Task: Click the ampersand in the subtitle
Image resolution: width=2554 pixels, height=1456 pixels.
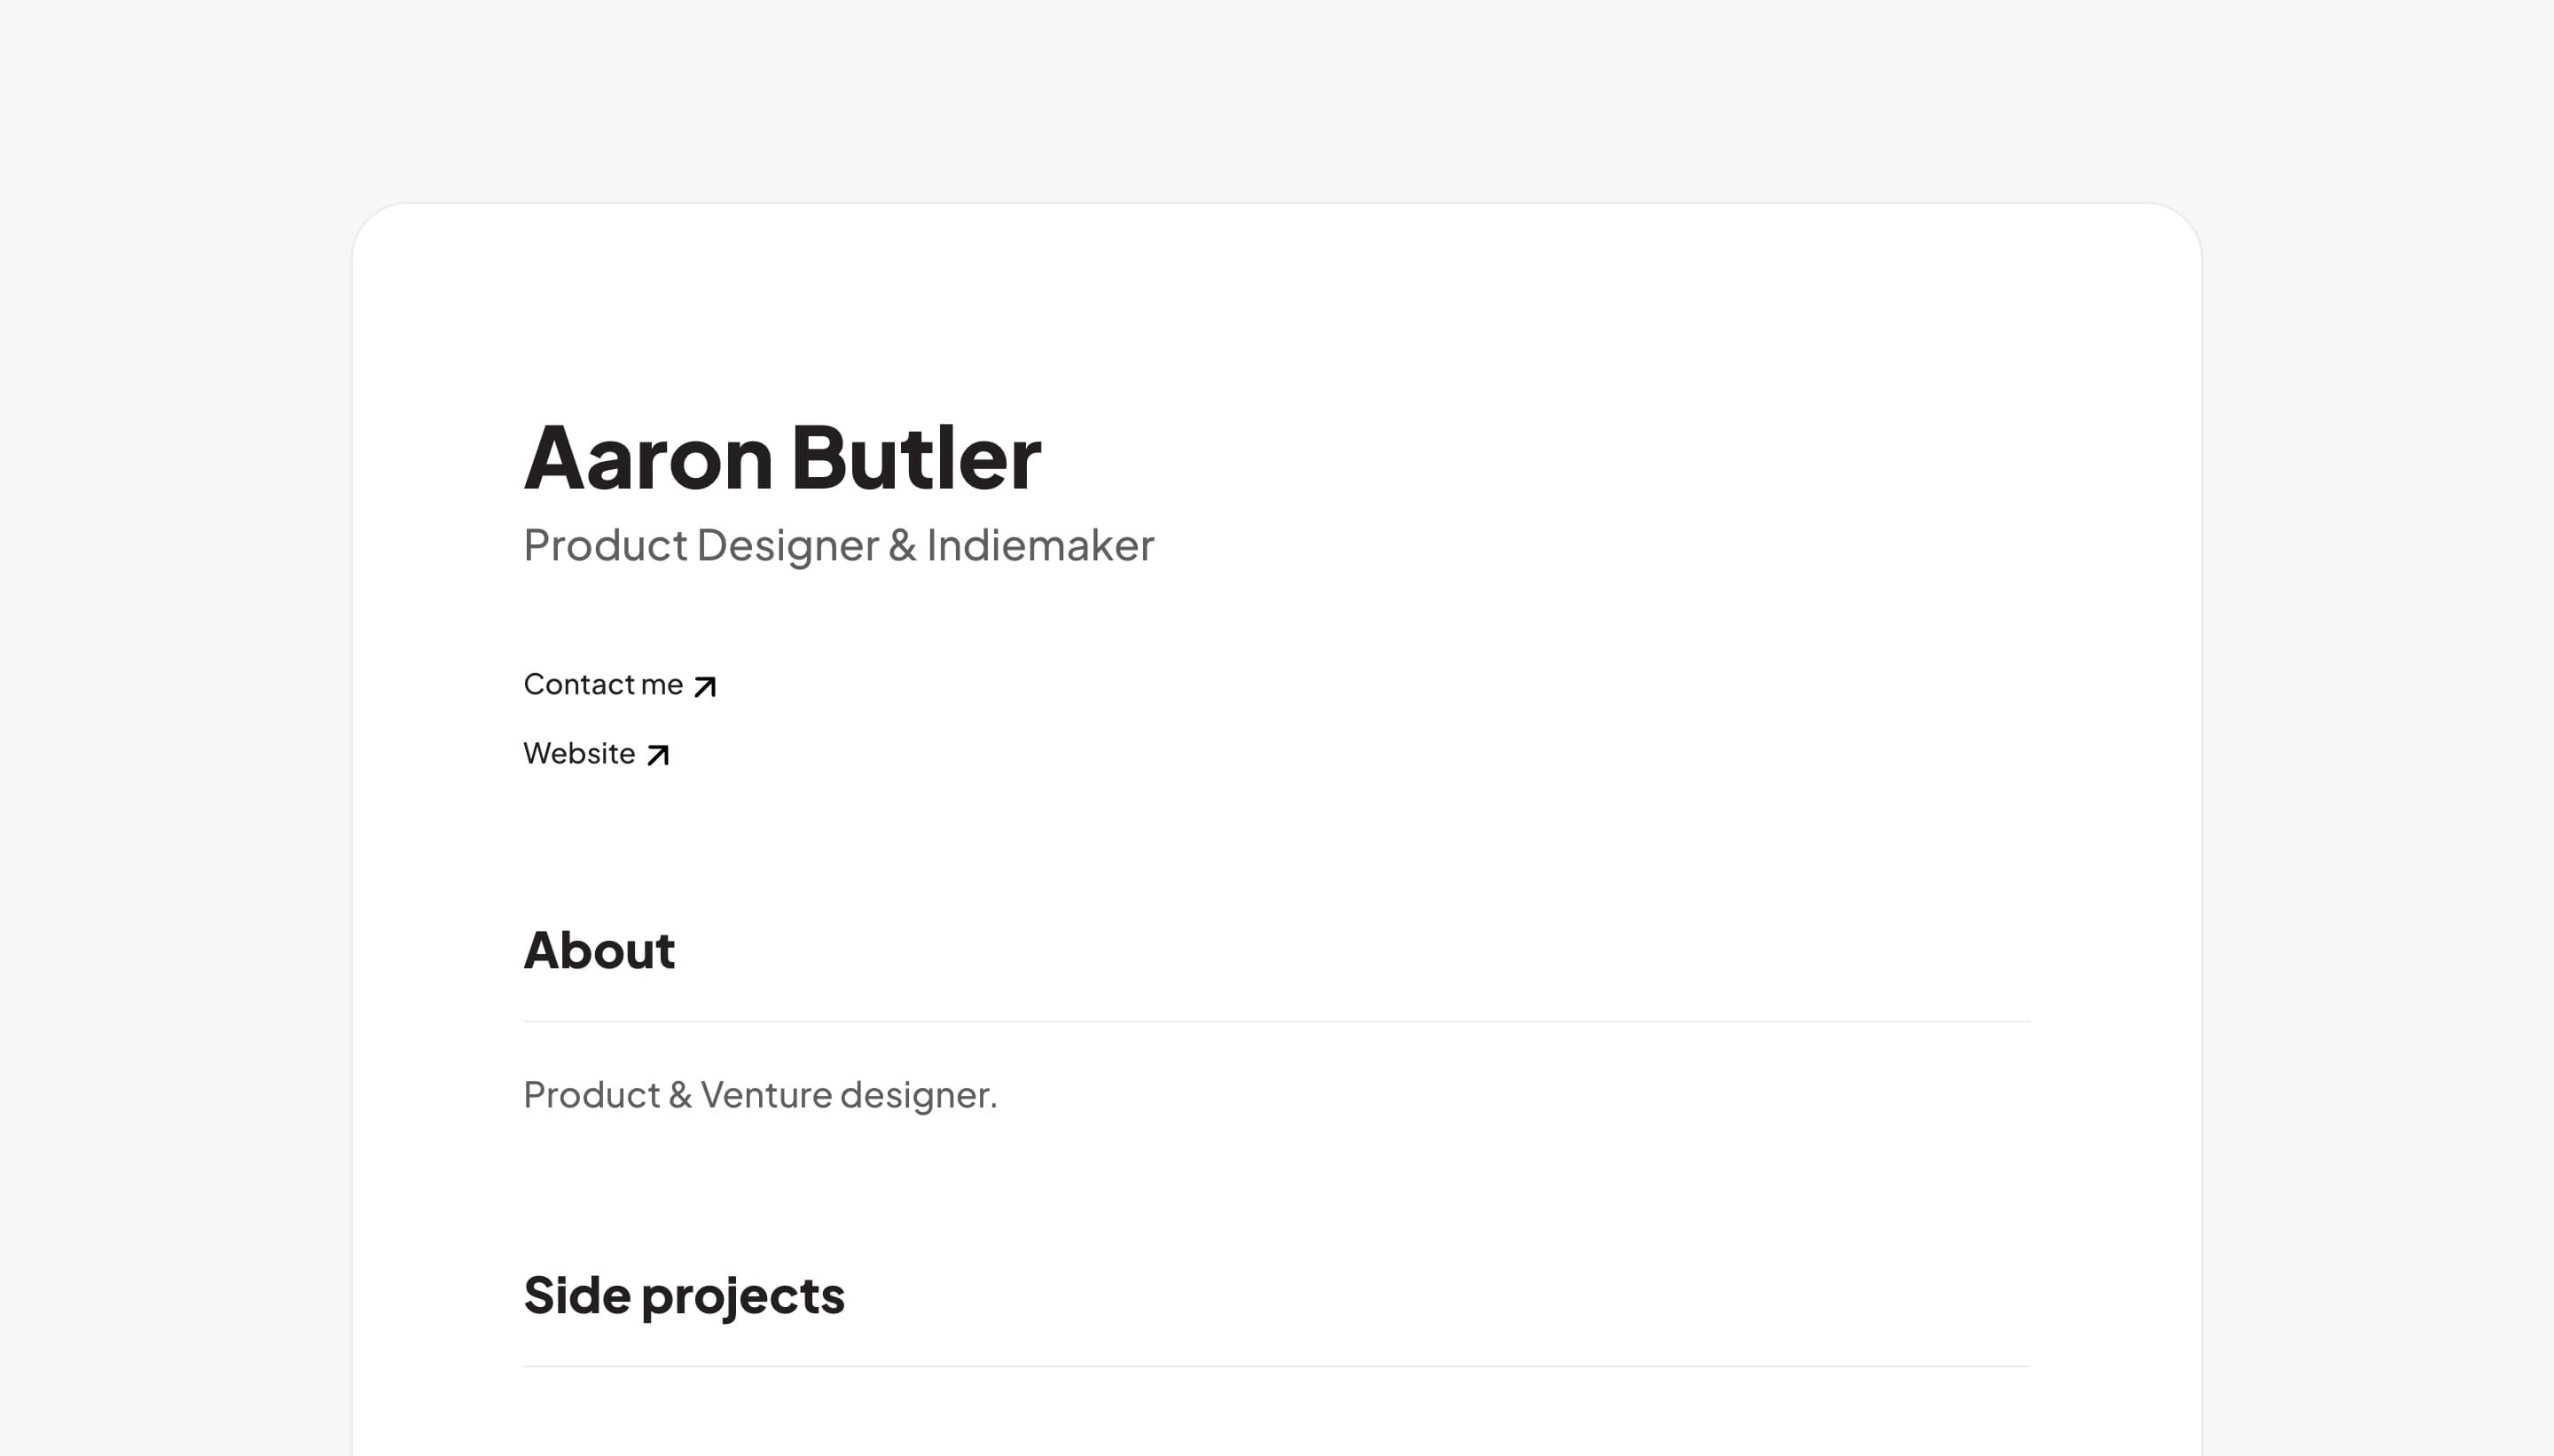Action: pos(902,546)
